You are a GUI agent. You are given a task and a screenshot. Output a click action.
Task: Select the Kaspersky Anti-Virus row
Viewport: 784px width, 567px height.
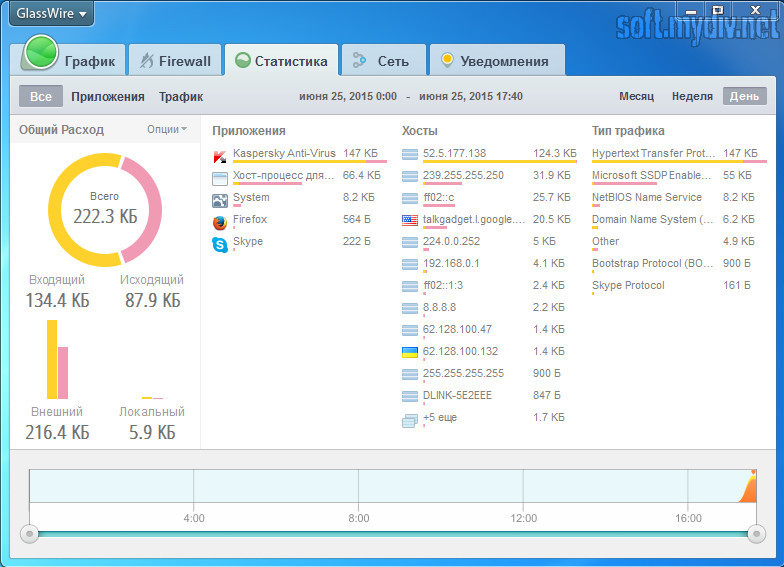[x=299, y=155]
